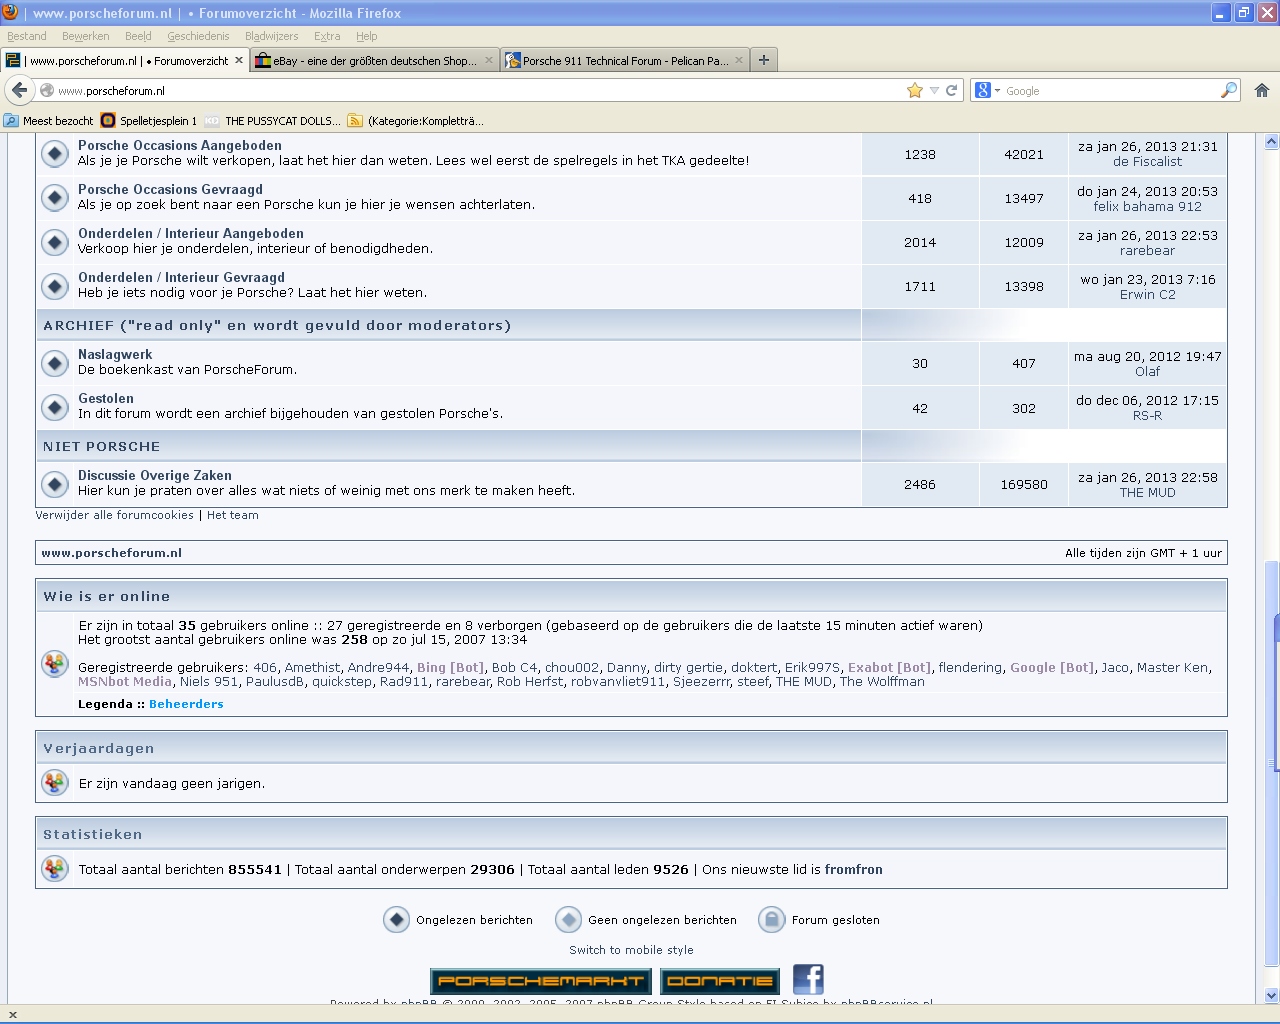Screen dimensions: 1280x1024
Task: Open the Bladwijzers menu
Action: tap(271, 36)
